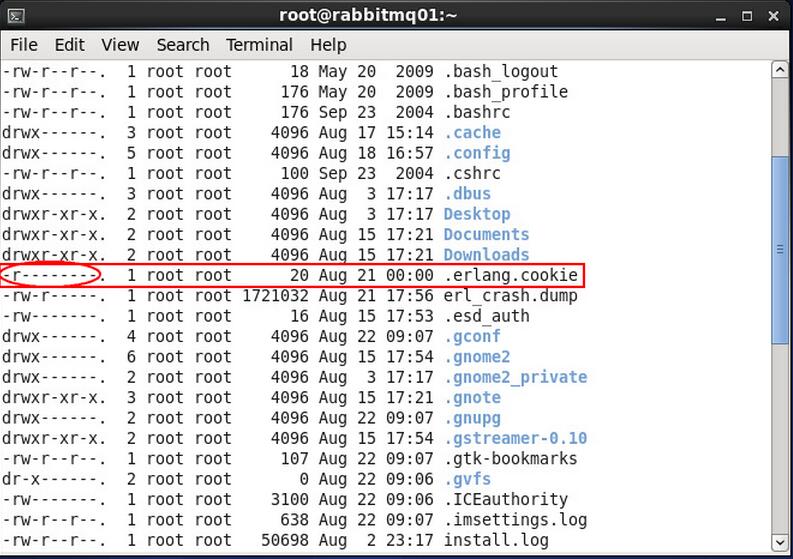Click the .erlang.cookie file name

[510, 275]
